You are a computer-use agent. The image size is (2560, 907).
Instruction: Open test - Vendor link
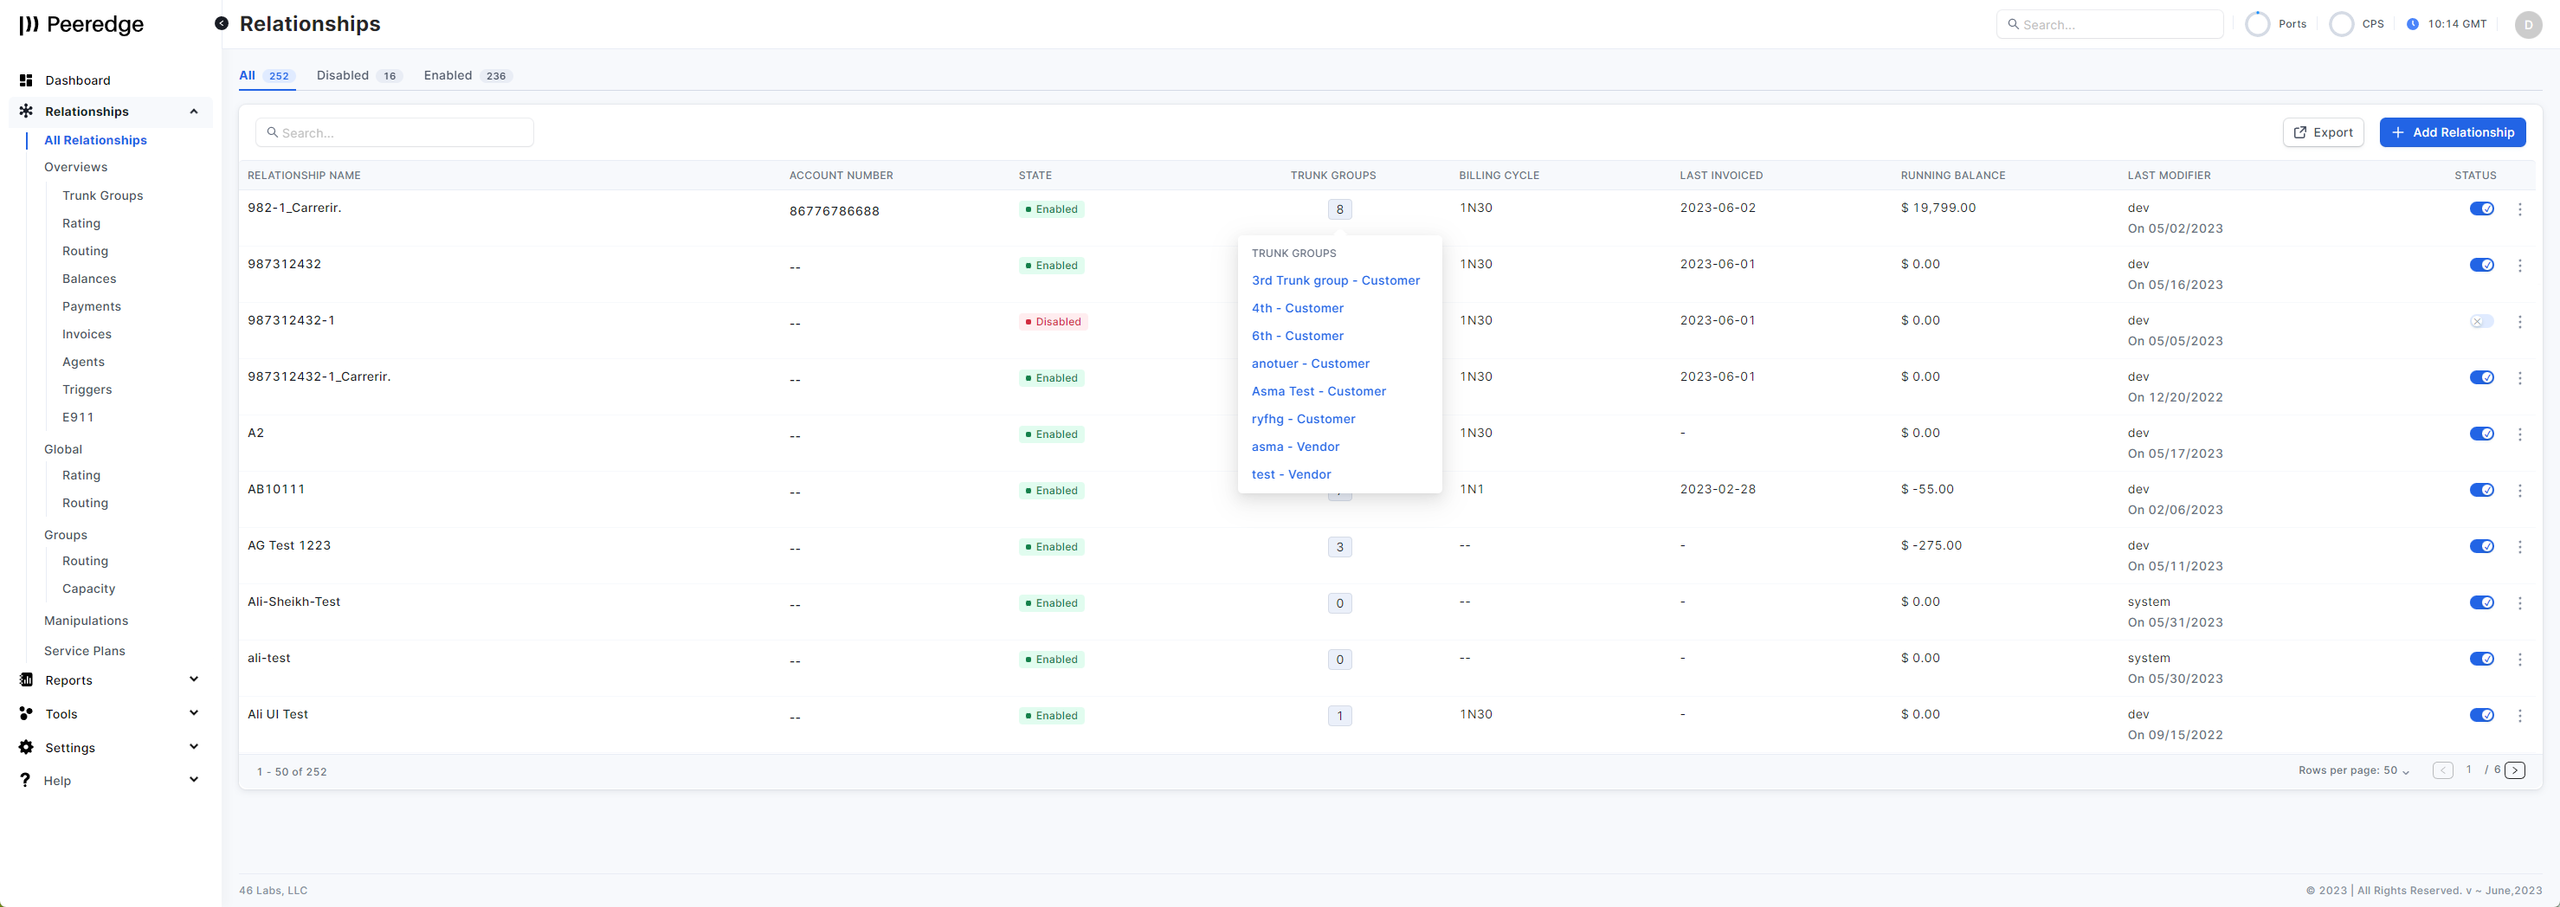click(x=1291, y=475)
